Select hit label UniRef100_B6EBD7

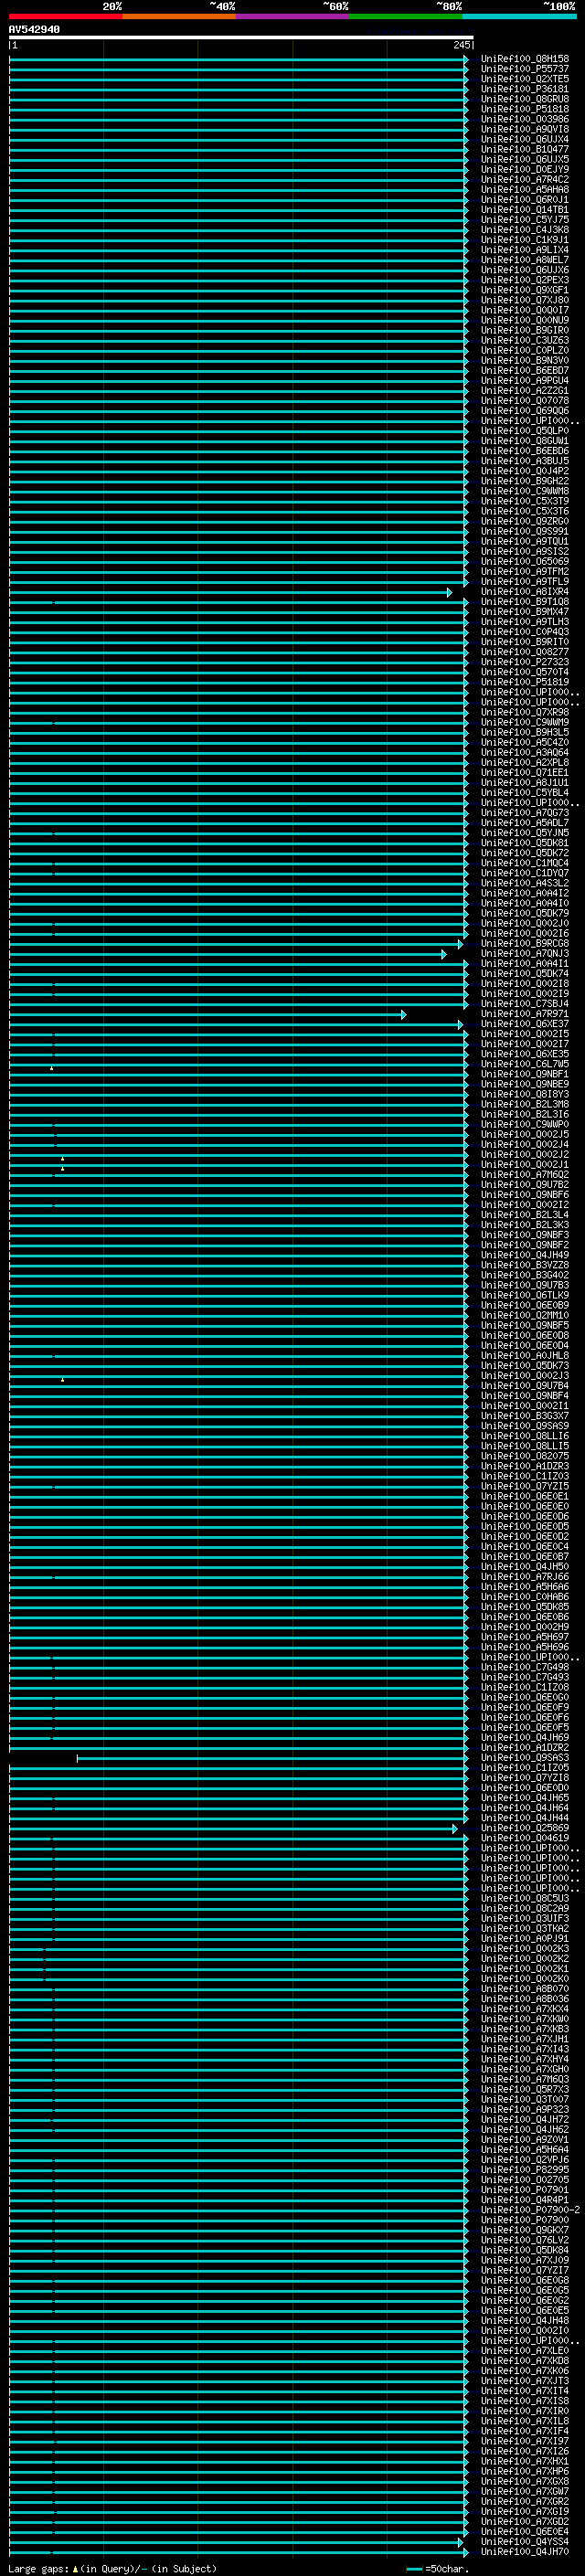525,371
